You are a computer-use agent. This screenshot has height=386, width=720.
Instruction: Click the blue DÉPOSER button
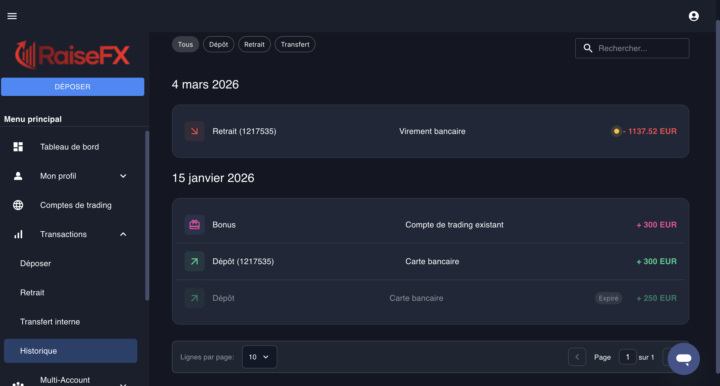[x=73, y=87]
